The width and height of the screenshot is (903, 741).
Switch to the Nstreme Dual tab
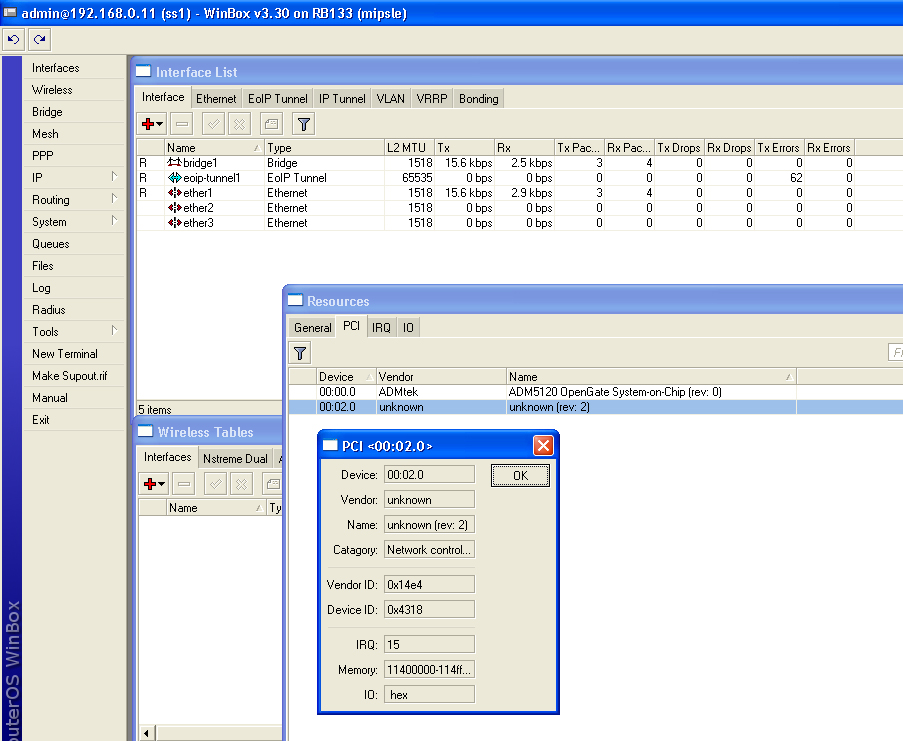[x=235, y=459]
